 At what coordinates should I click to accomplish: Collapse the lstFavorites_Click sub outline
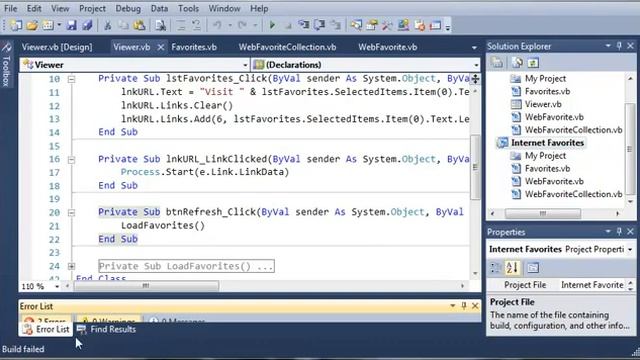pos(71,79)
